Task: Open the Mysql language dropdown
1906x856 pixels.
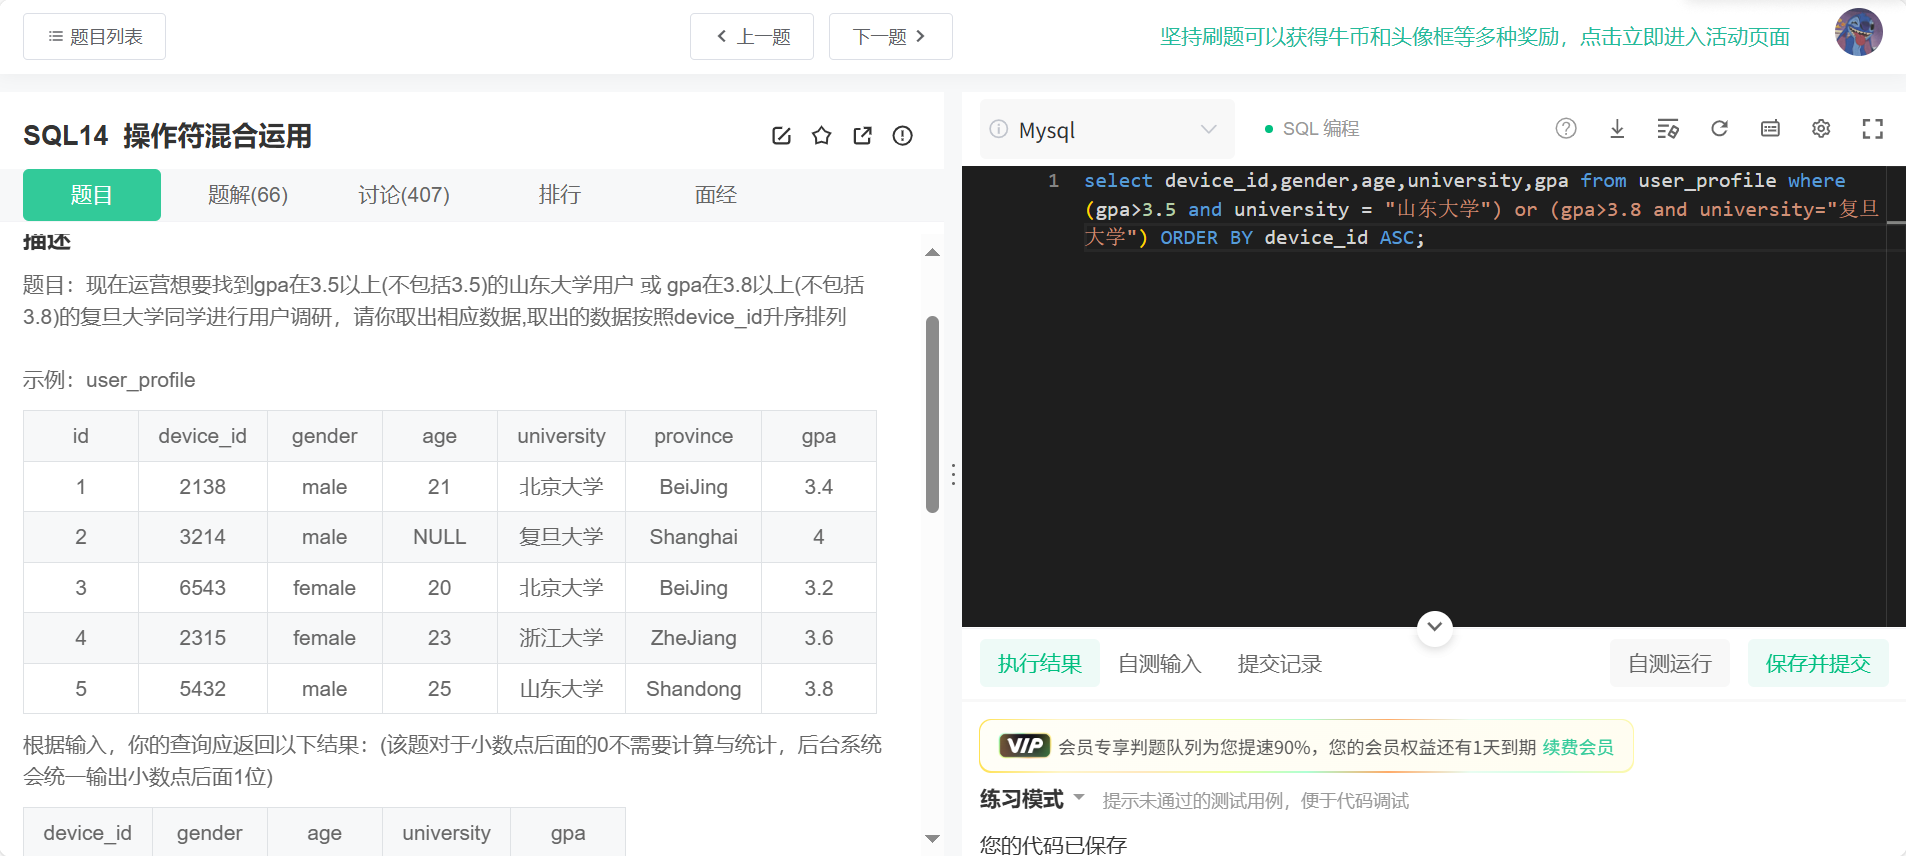Action: (x=1108, y=129)
